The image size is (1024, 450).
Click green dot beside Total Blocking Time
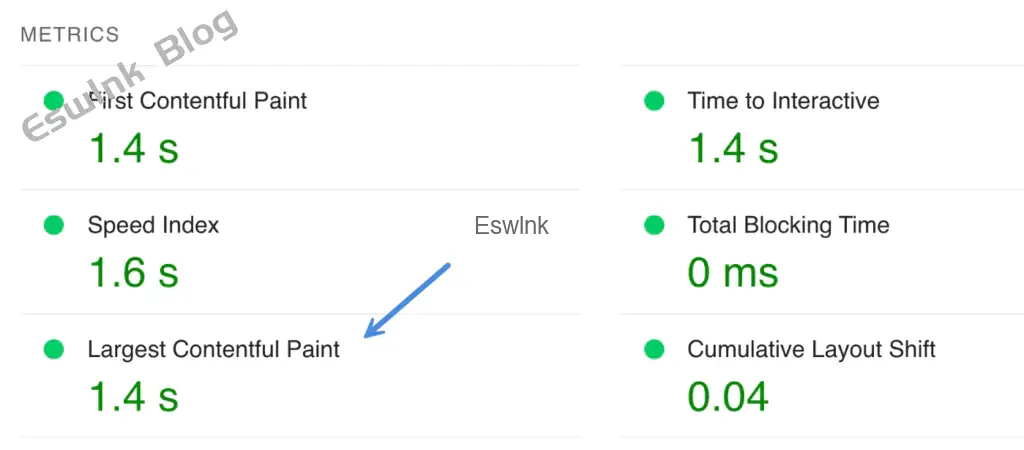(654, 225)
